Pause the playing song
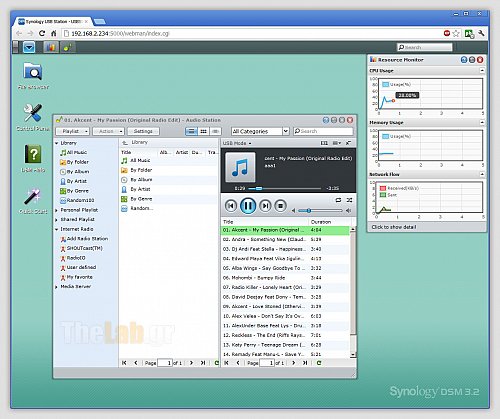 click(x=248, y=206)
